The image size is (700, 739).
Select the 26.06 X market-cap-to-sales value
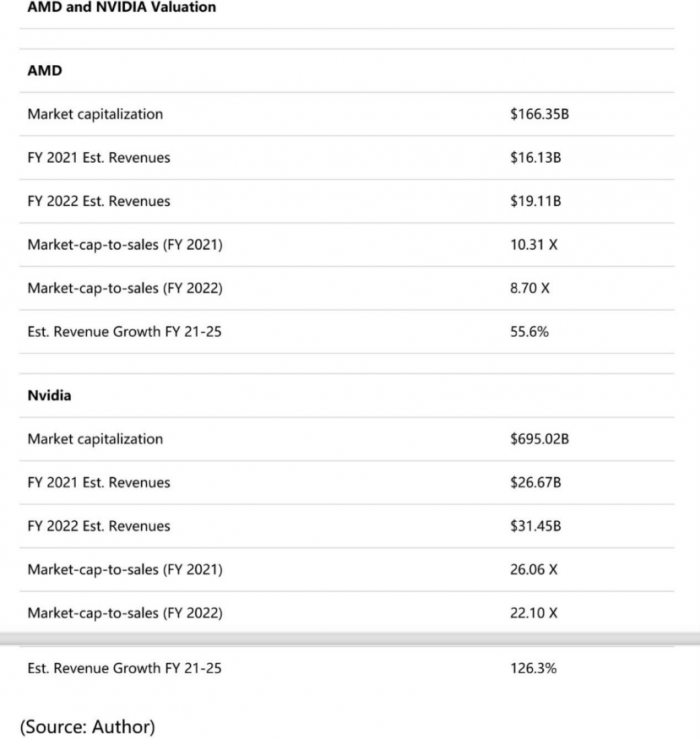coord(533,569)
